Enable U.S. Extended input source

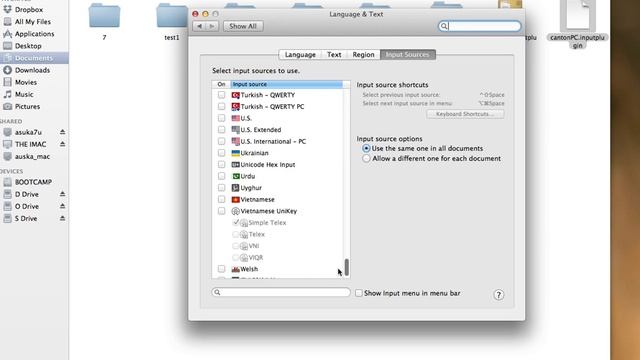[221, 129]
